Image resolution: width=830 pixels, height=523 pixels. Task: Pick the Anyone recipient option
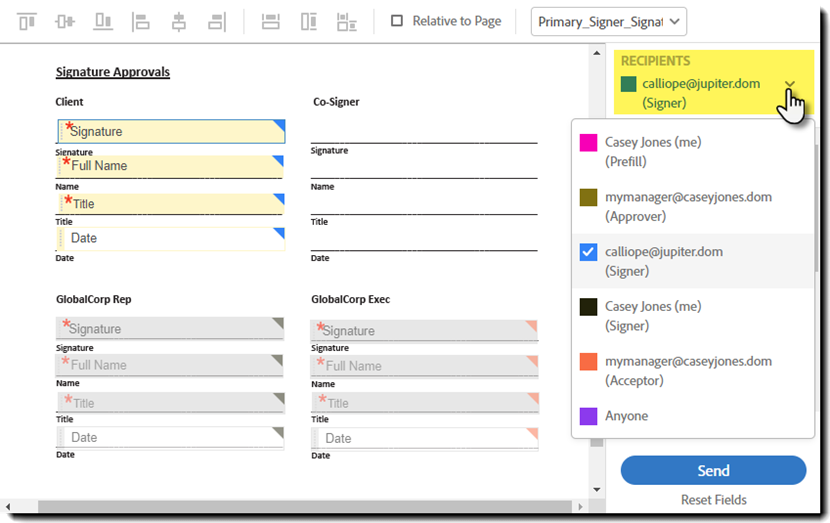pyautogui.click(x=626, y=416)
